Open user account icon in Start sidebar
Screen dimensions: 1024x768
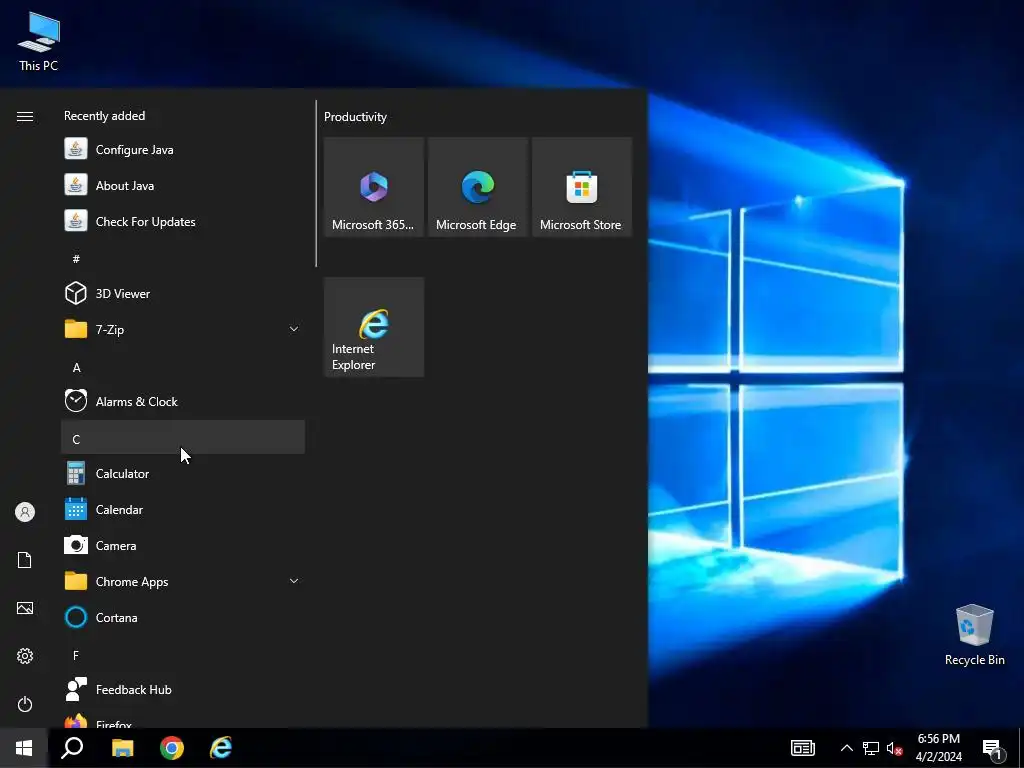tap(25, 512)
